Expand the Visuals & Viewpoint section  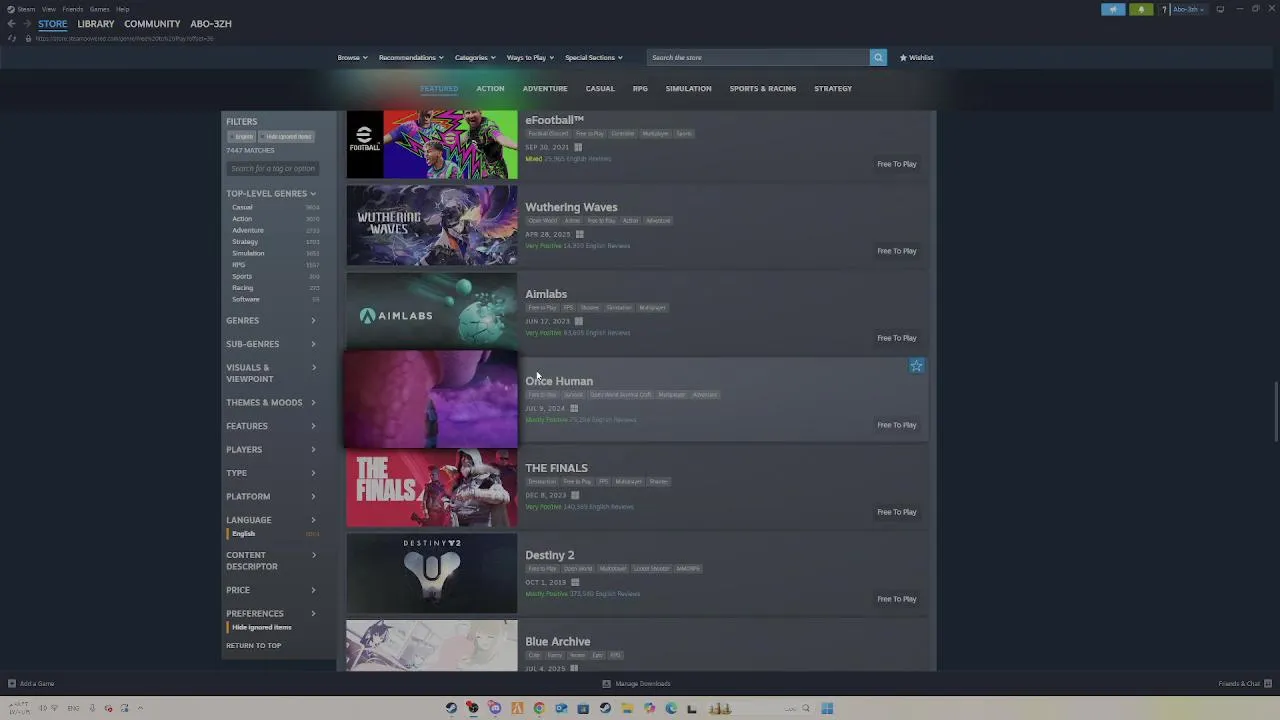[271, 373]
